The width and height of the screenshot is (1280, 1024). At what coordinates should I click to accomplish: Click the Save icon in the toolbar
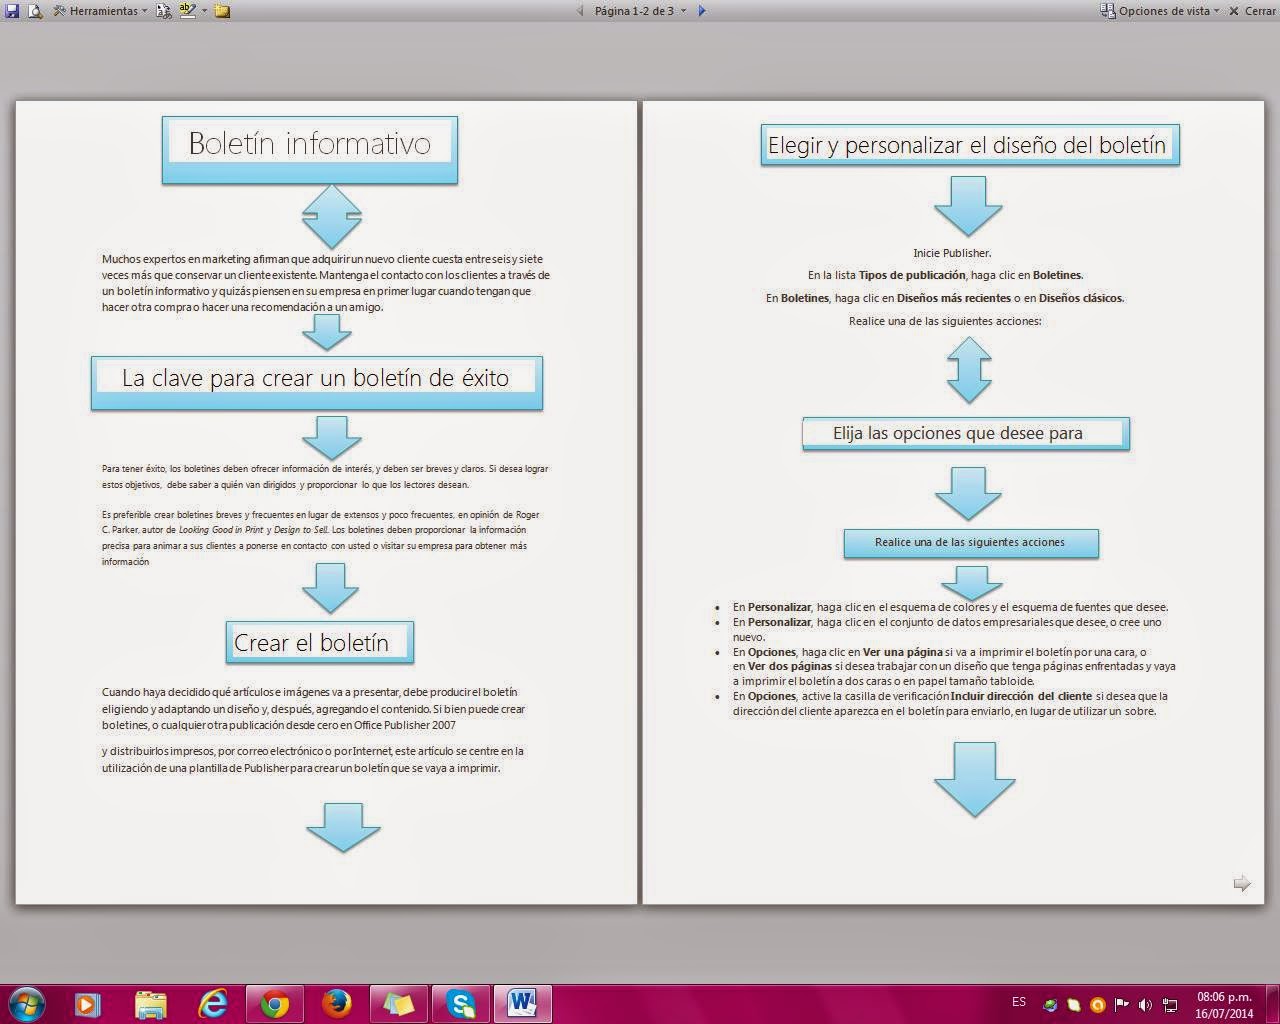[x=12, y=11]
